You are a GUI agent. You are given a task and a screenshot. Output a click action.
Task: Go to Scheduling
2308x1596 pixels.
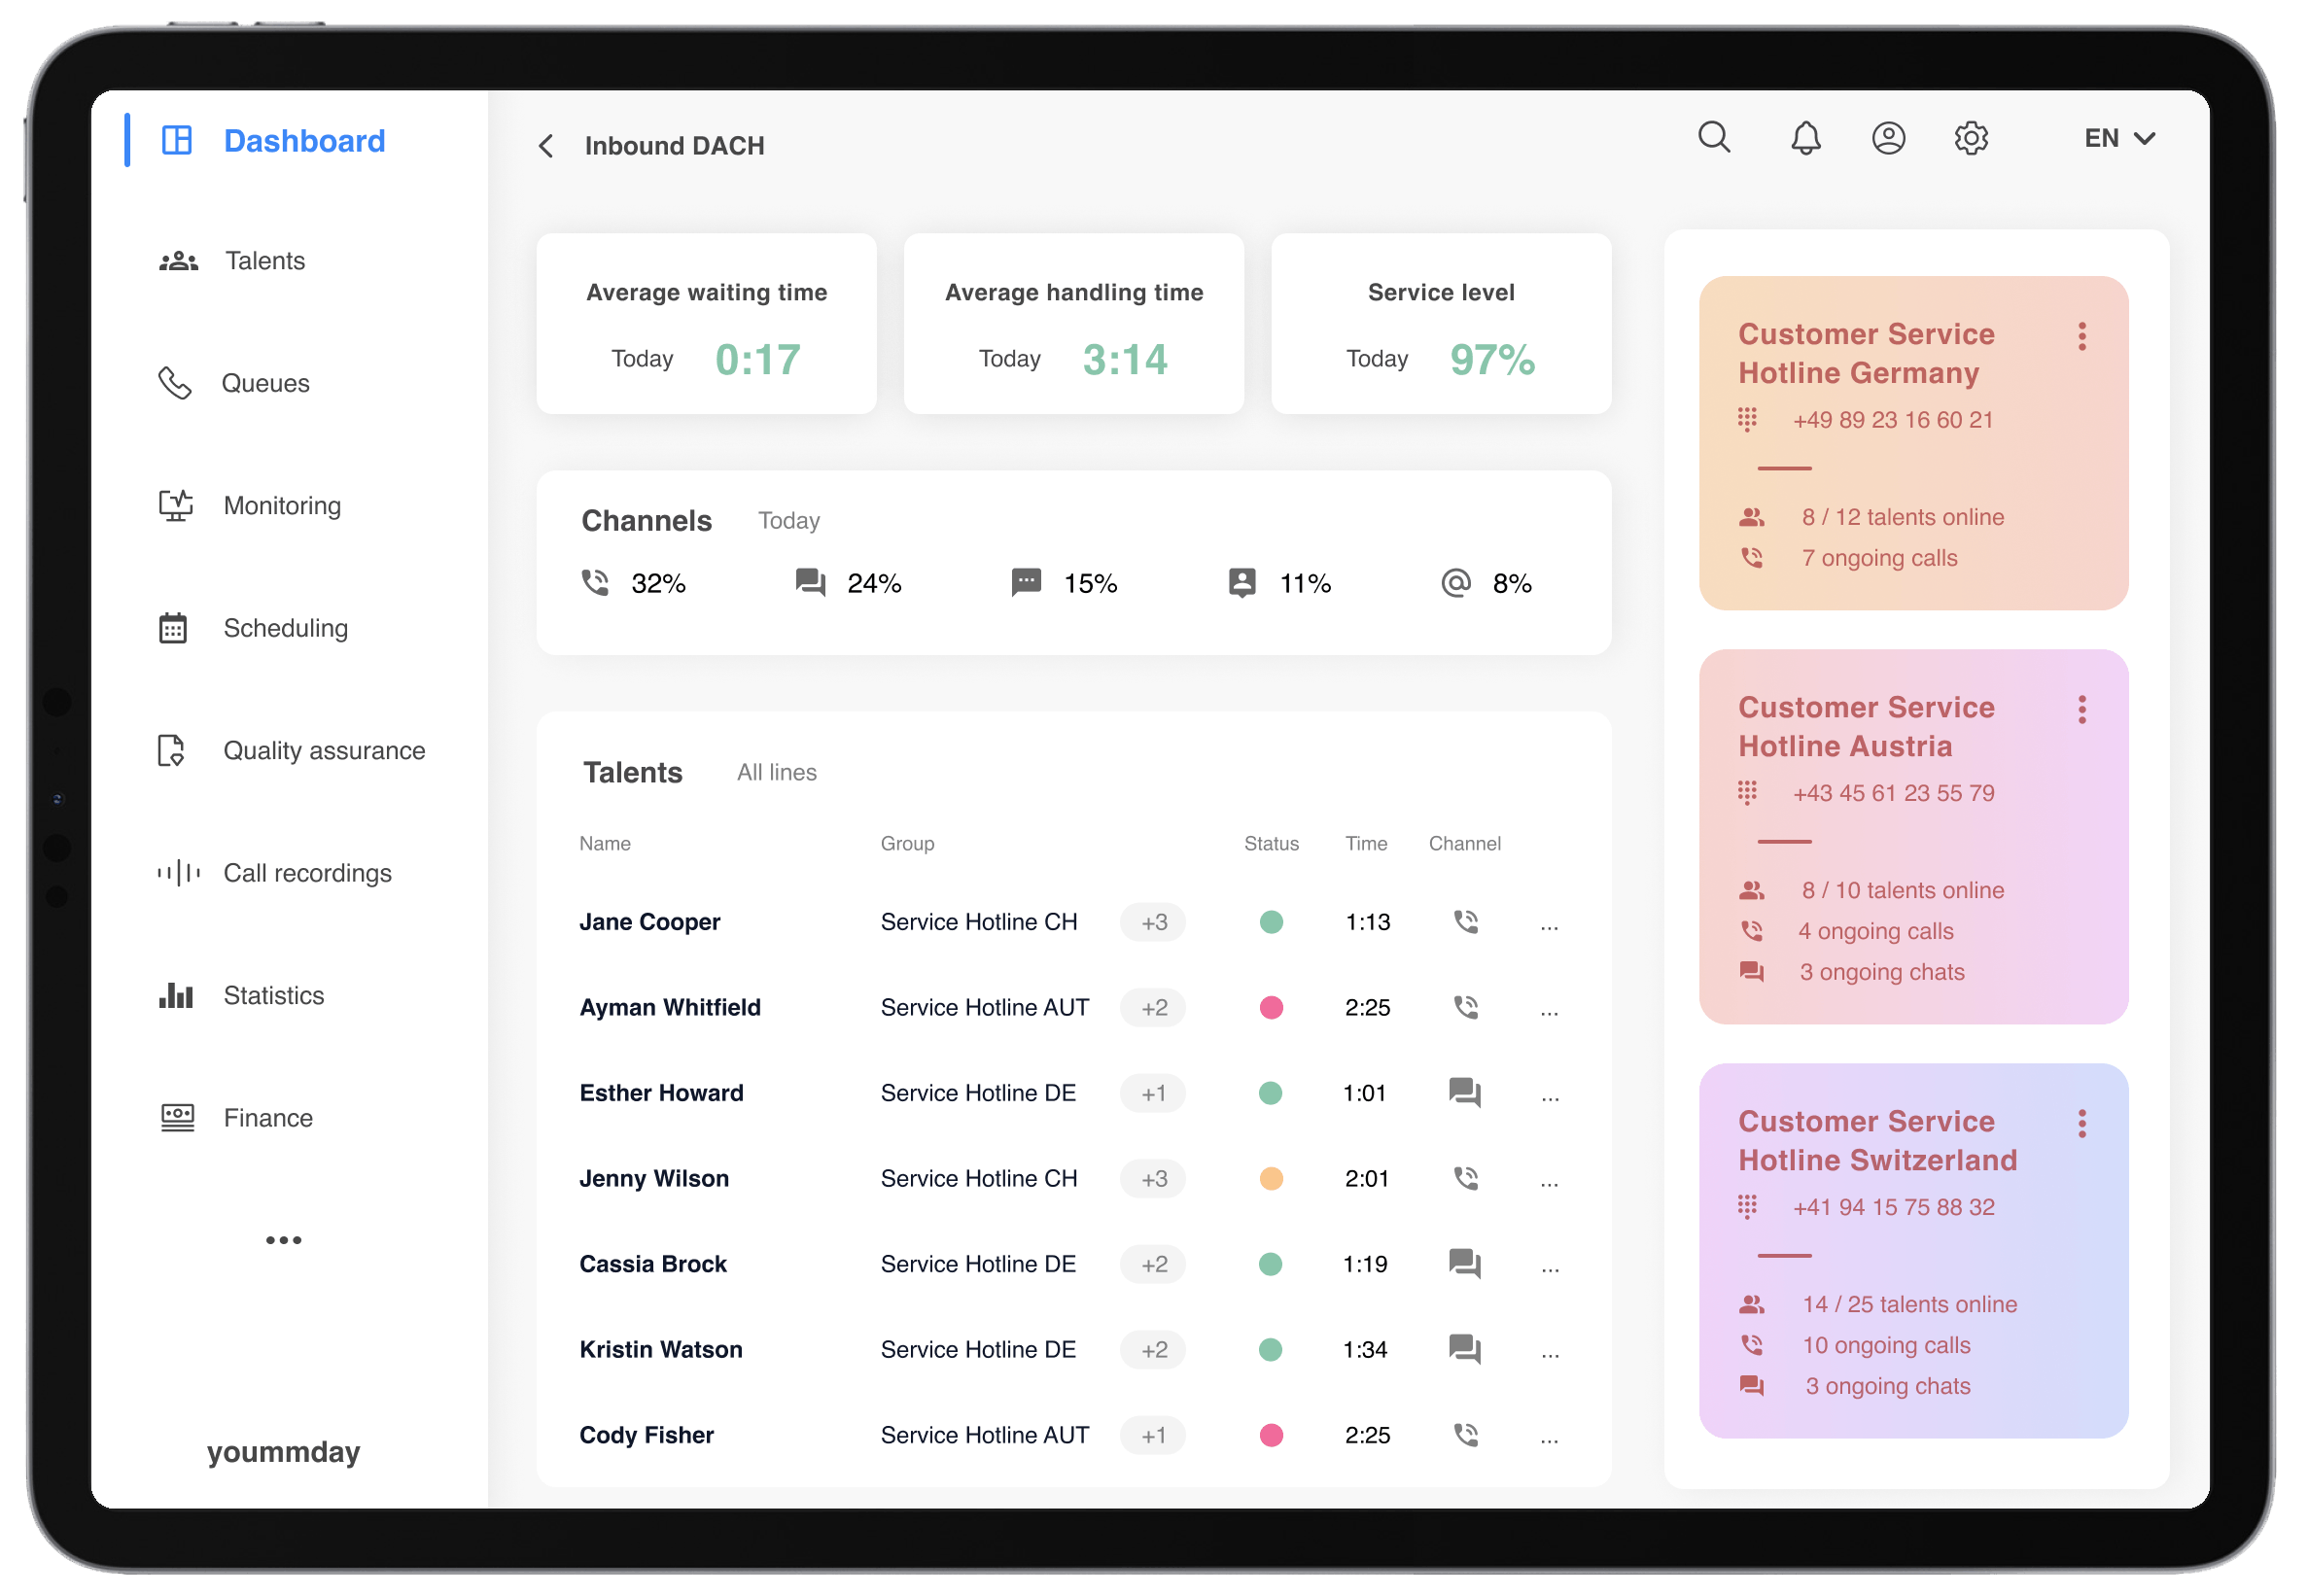click(285, 628)
